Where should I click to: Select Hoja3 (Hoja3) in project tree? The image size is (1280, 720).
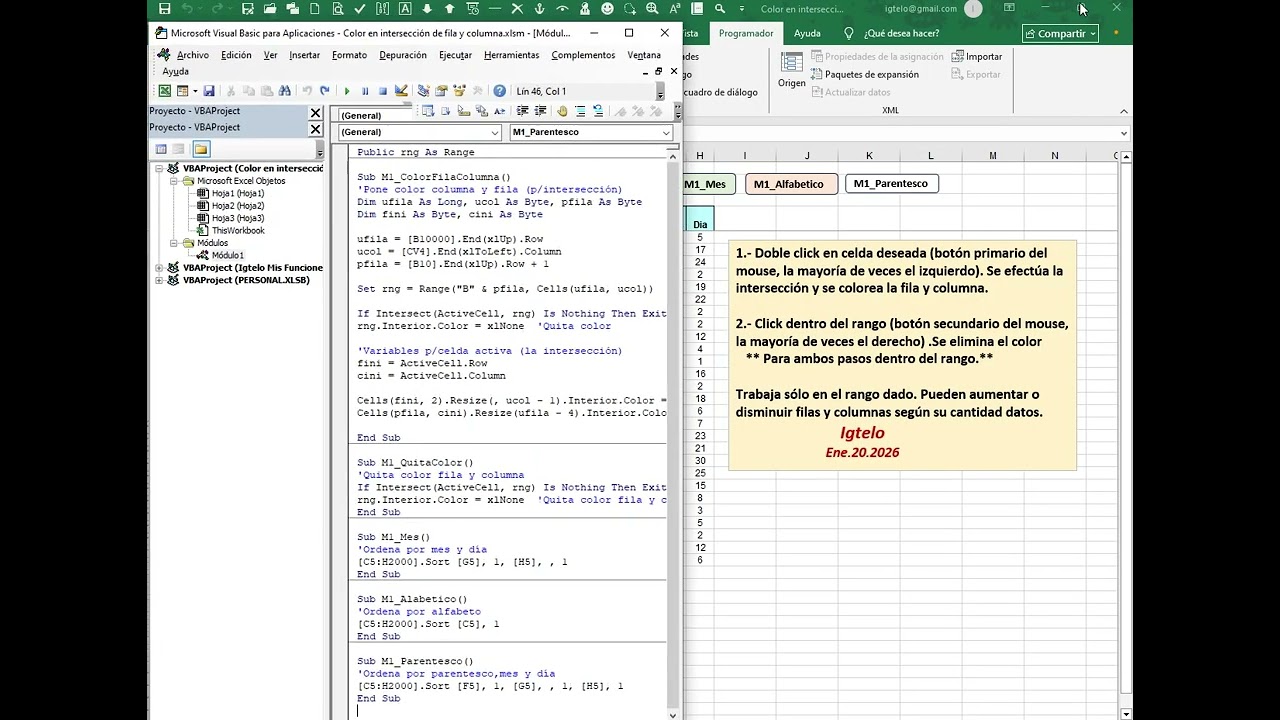(231, 218)
